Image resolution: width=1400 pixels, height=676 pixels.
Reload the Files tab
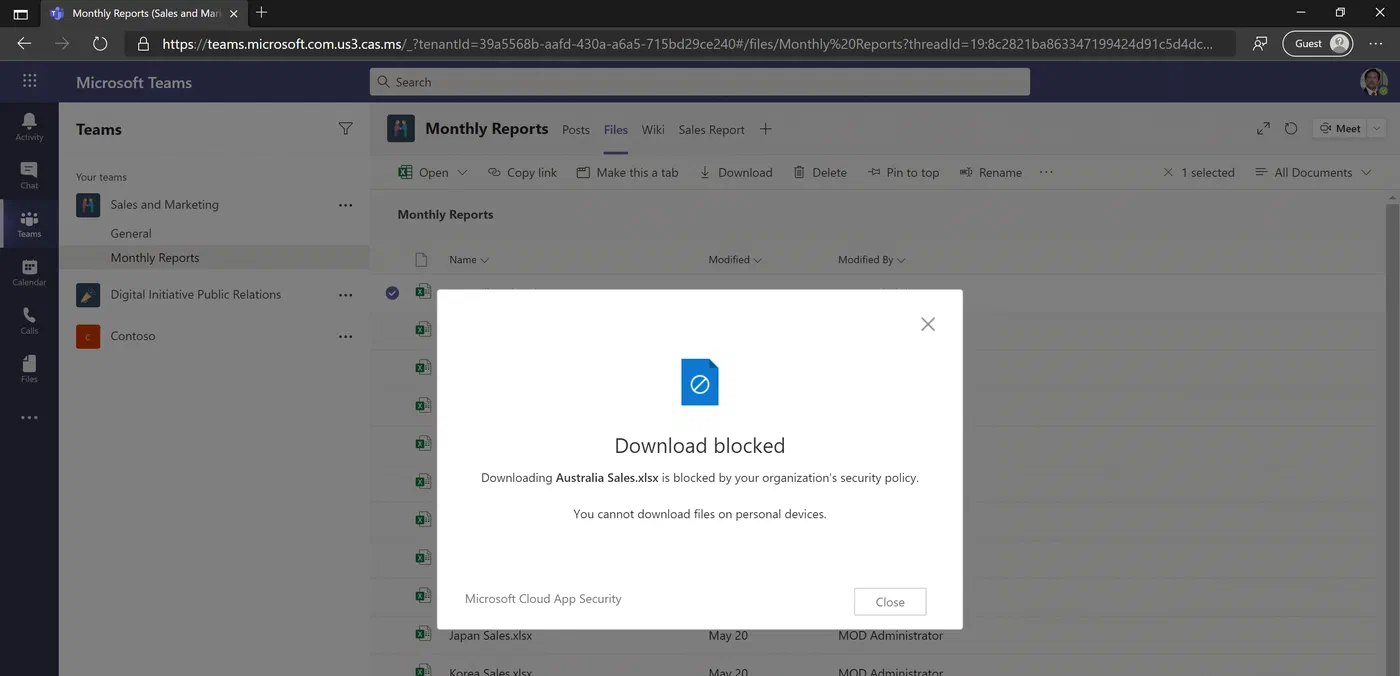click(x=1291, y=129)
